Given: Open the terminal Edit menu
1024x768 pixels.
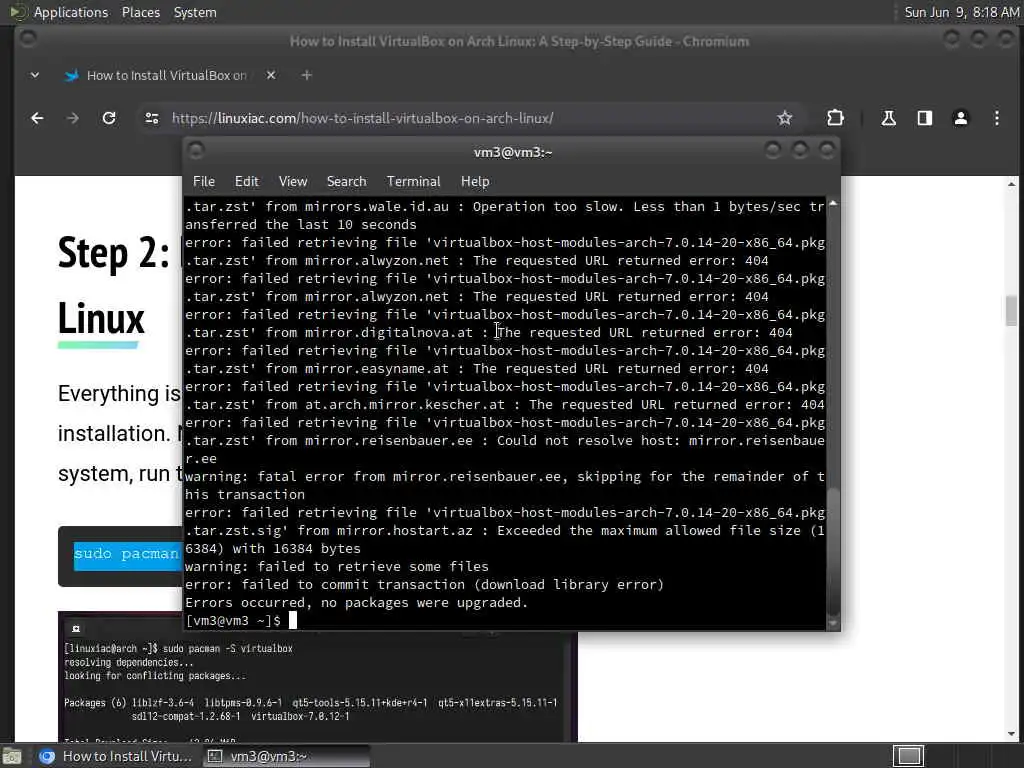Looking at the screenshot, I should coord(246,182).
